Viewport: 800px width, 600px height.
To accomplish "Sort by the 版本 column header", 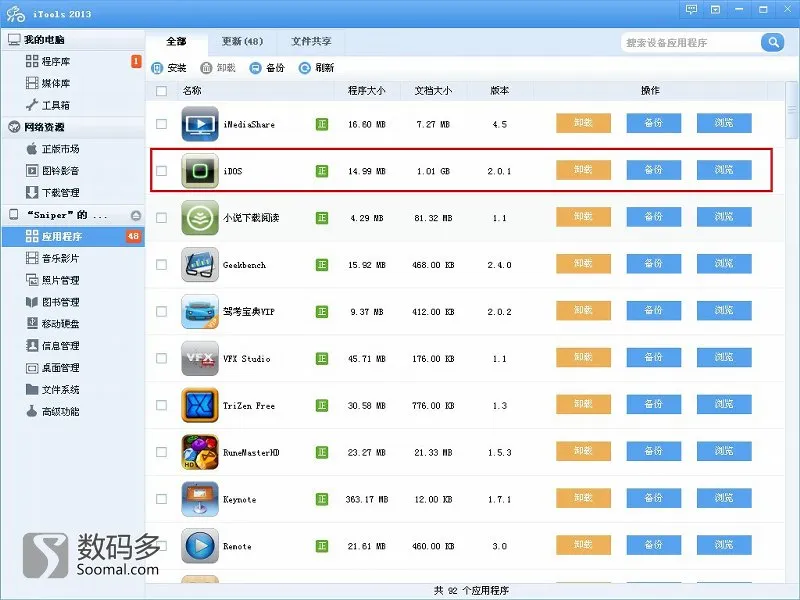I will point(499,91).
